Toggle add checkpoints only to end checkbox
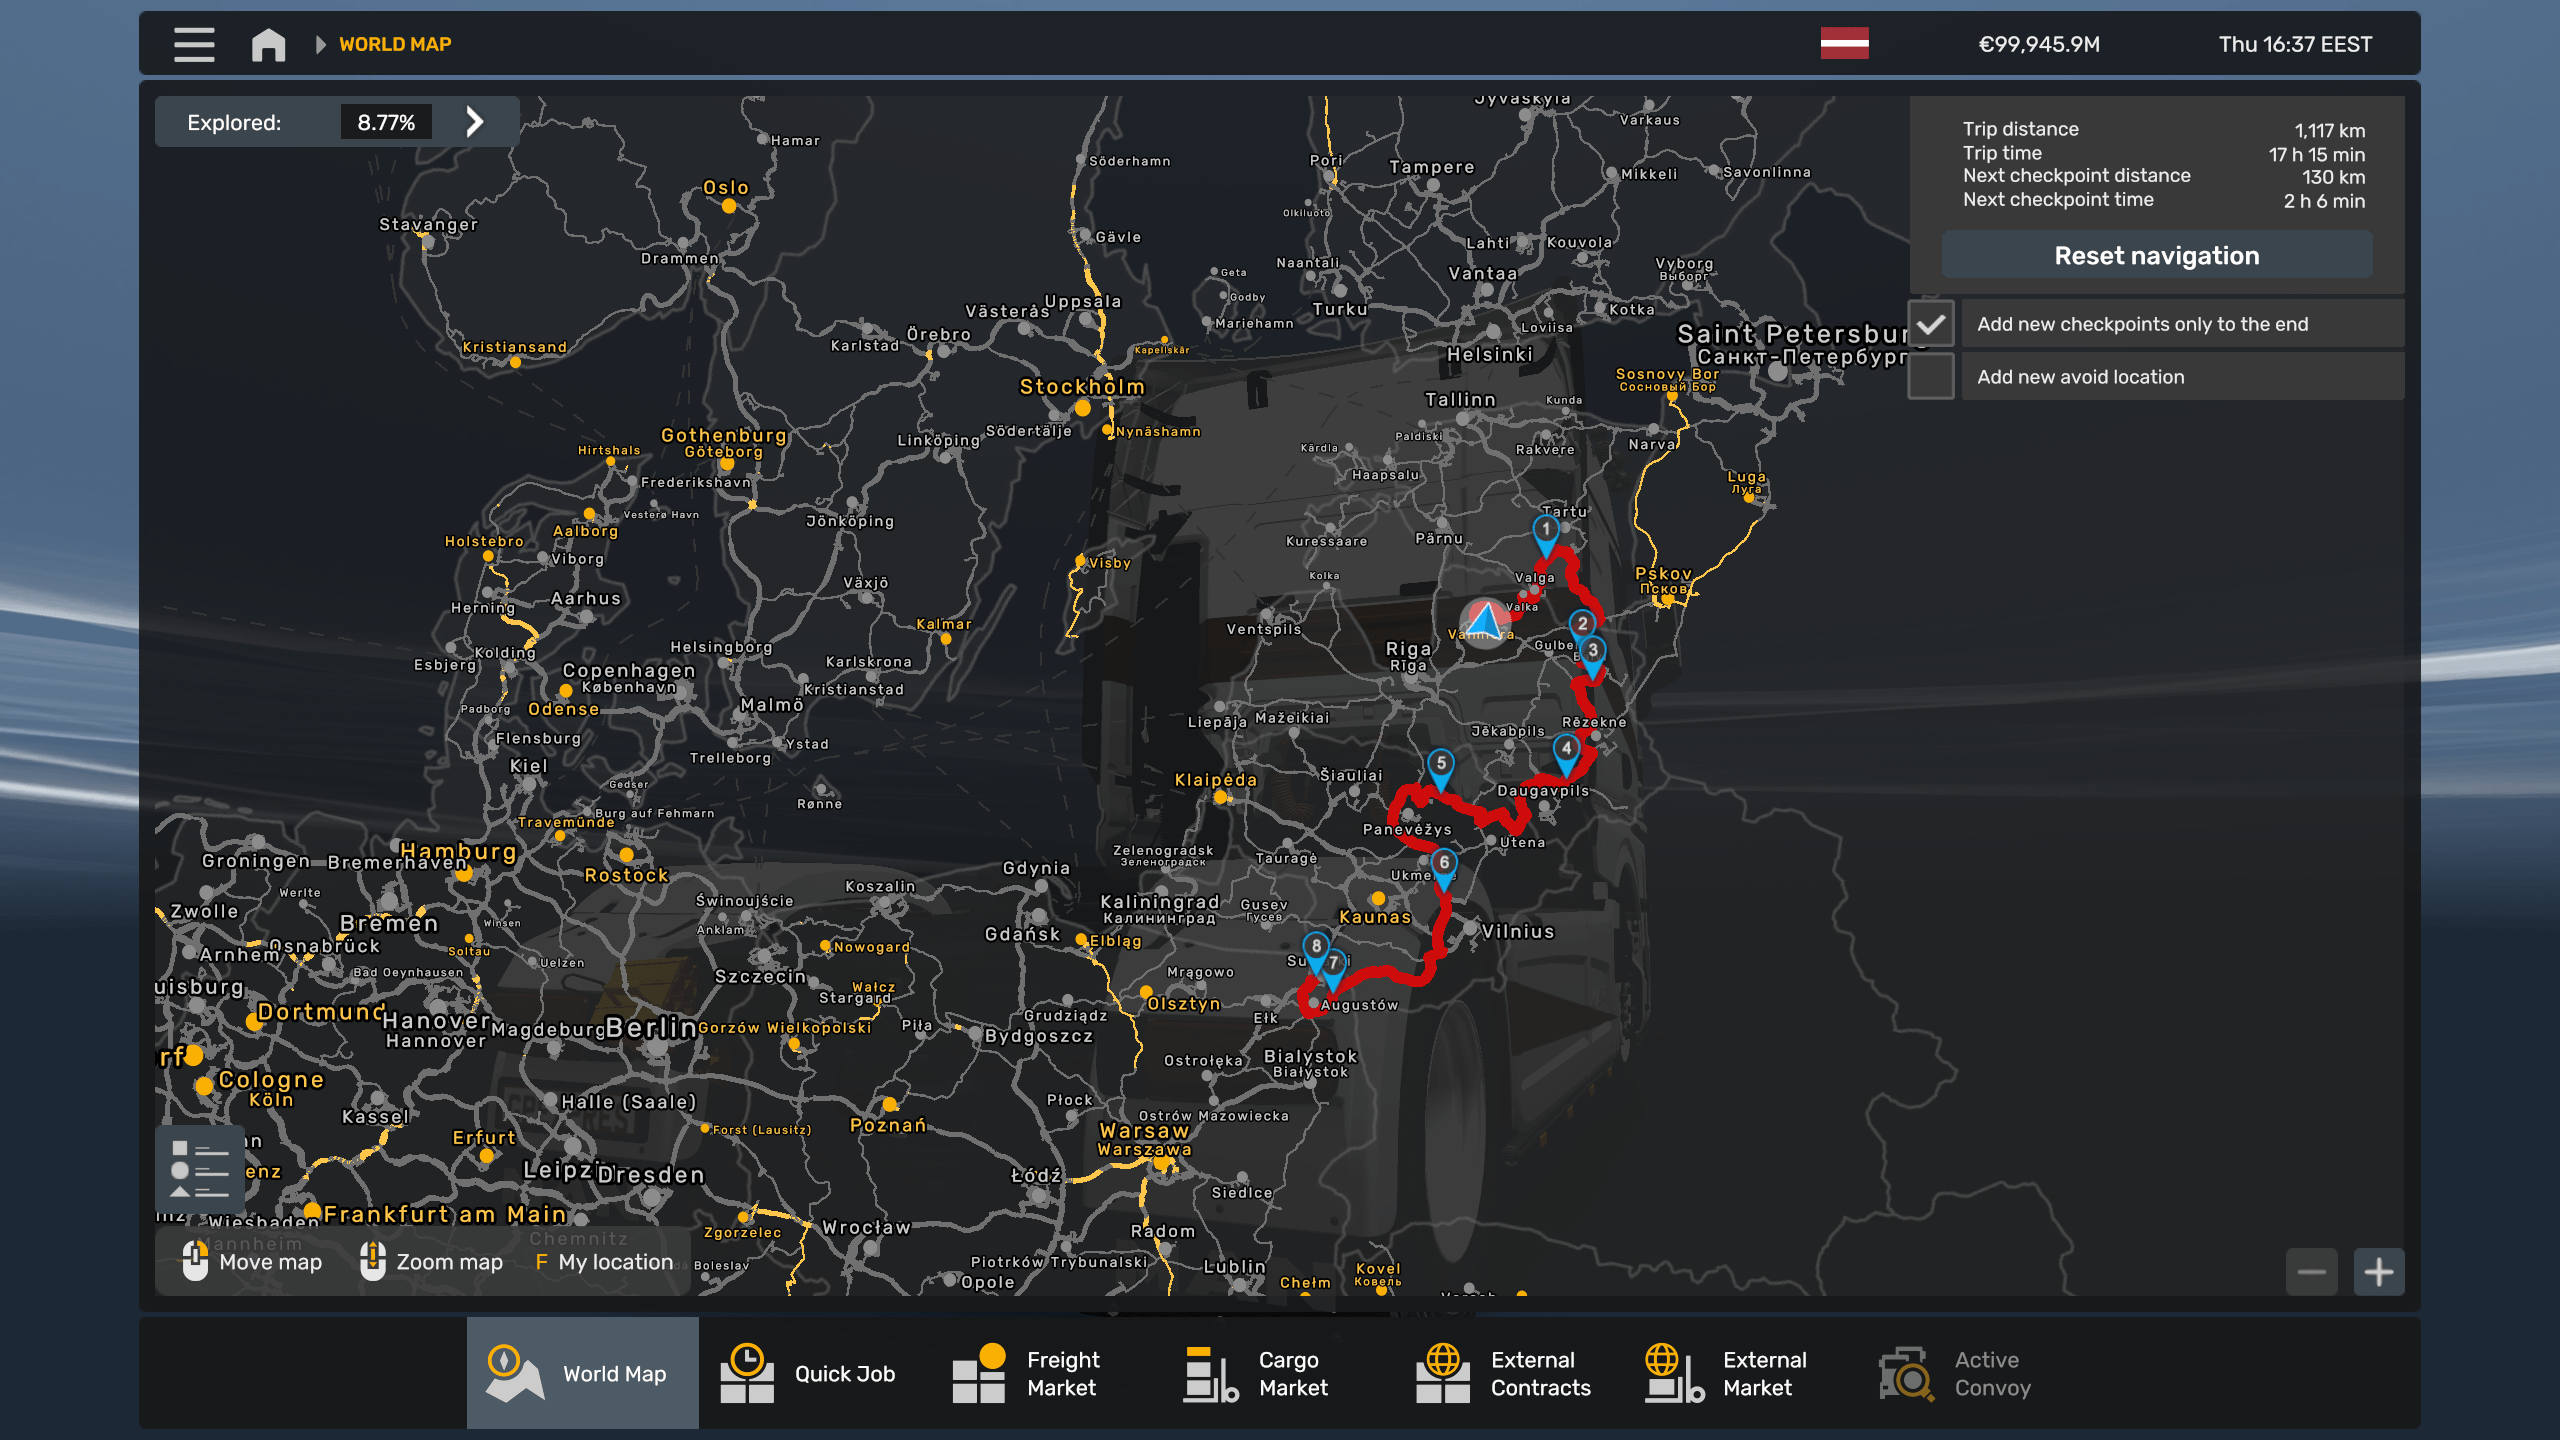Image resolution: width=2560 pixels, height=1440 pixels. (1931, 324)
